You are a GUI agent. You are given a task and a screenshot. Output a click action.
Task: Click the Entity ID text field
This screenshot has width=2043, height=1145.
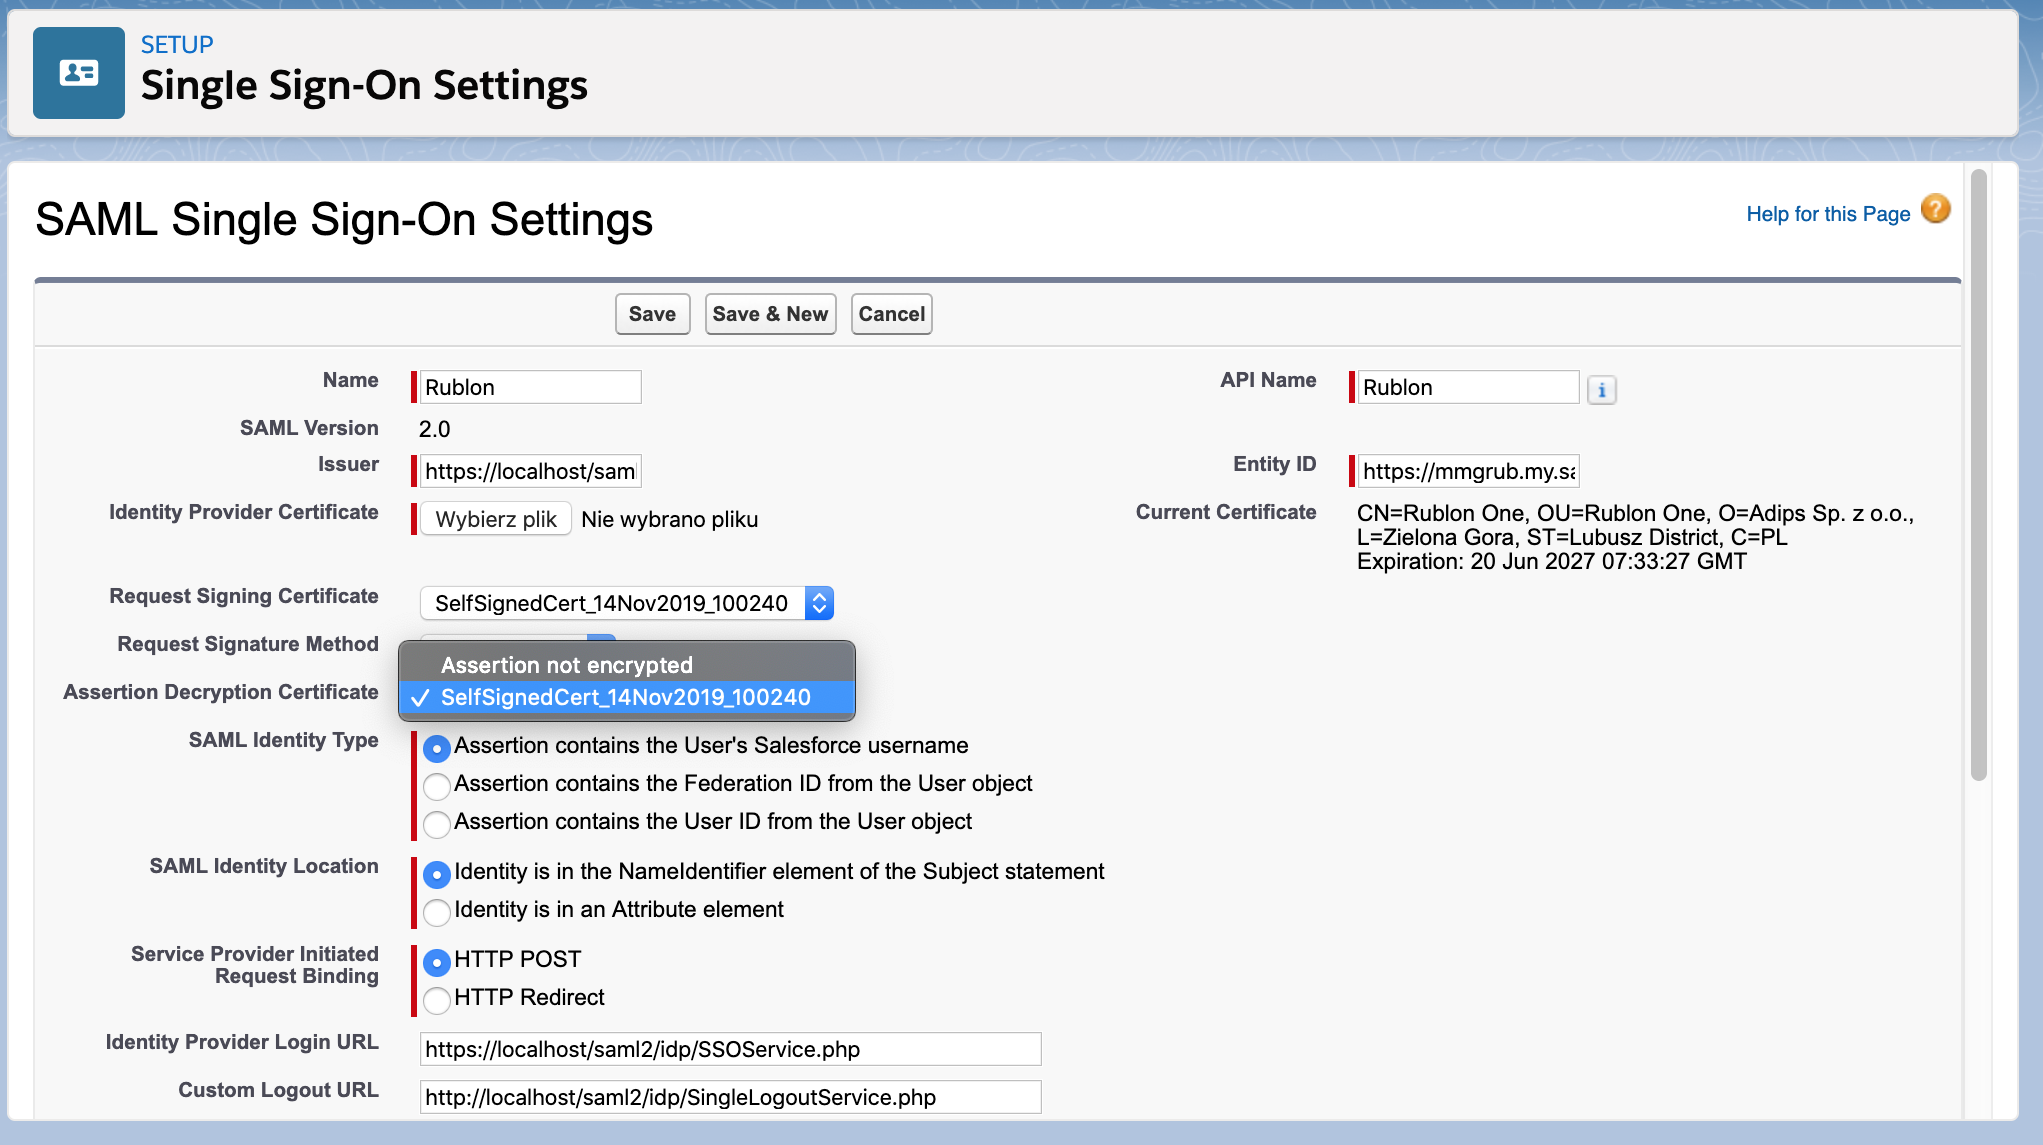[1467, 471]
